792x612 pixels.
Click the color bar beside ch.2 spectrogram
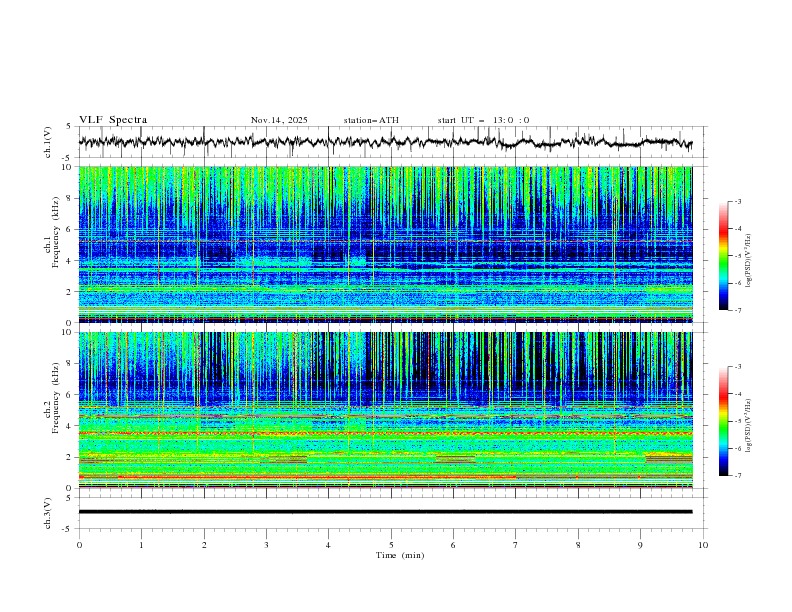point(723,421)
